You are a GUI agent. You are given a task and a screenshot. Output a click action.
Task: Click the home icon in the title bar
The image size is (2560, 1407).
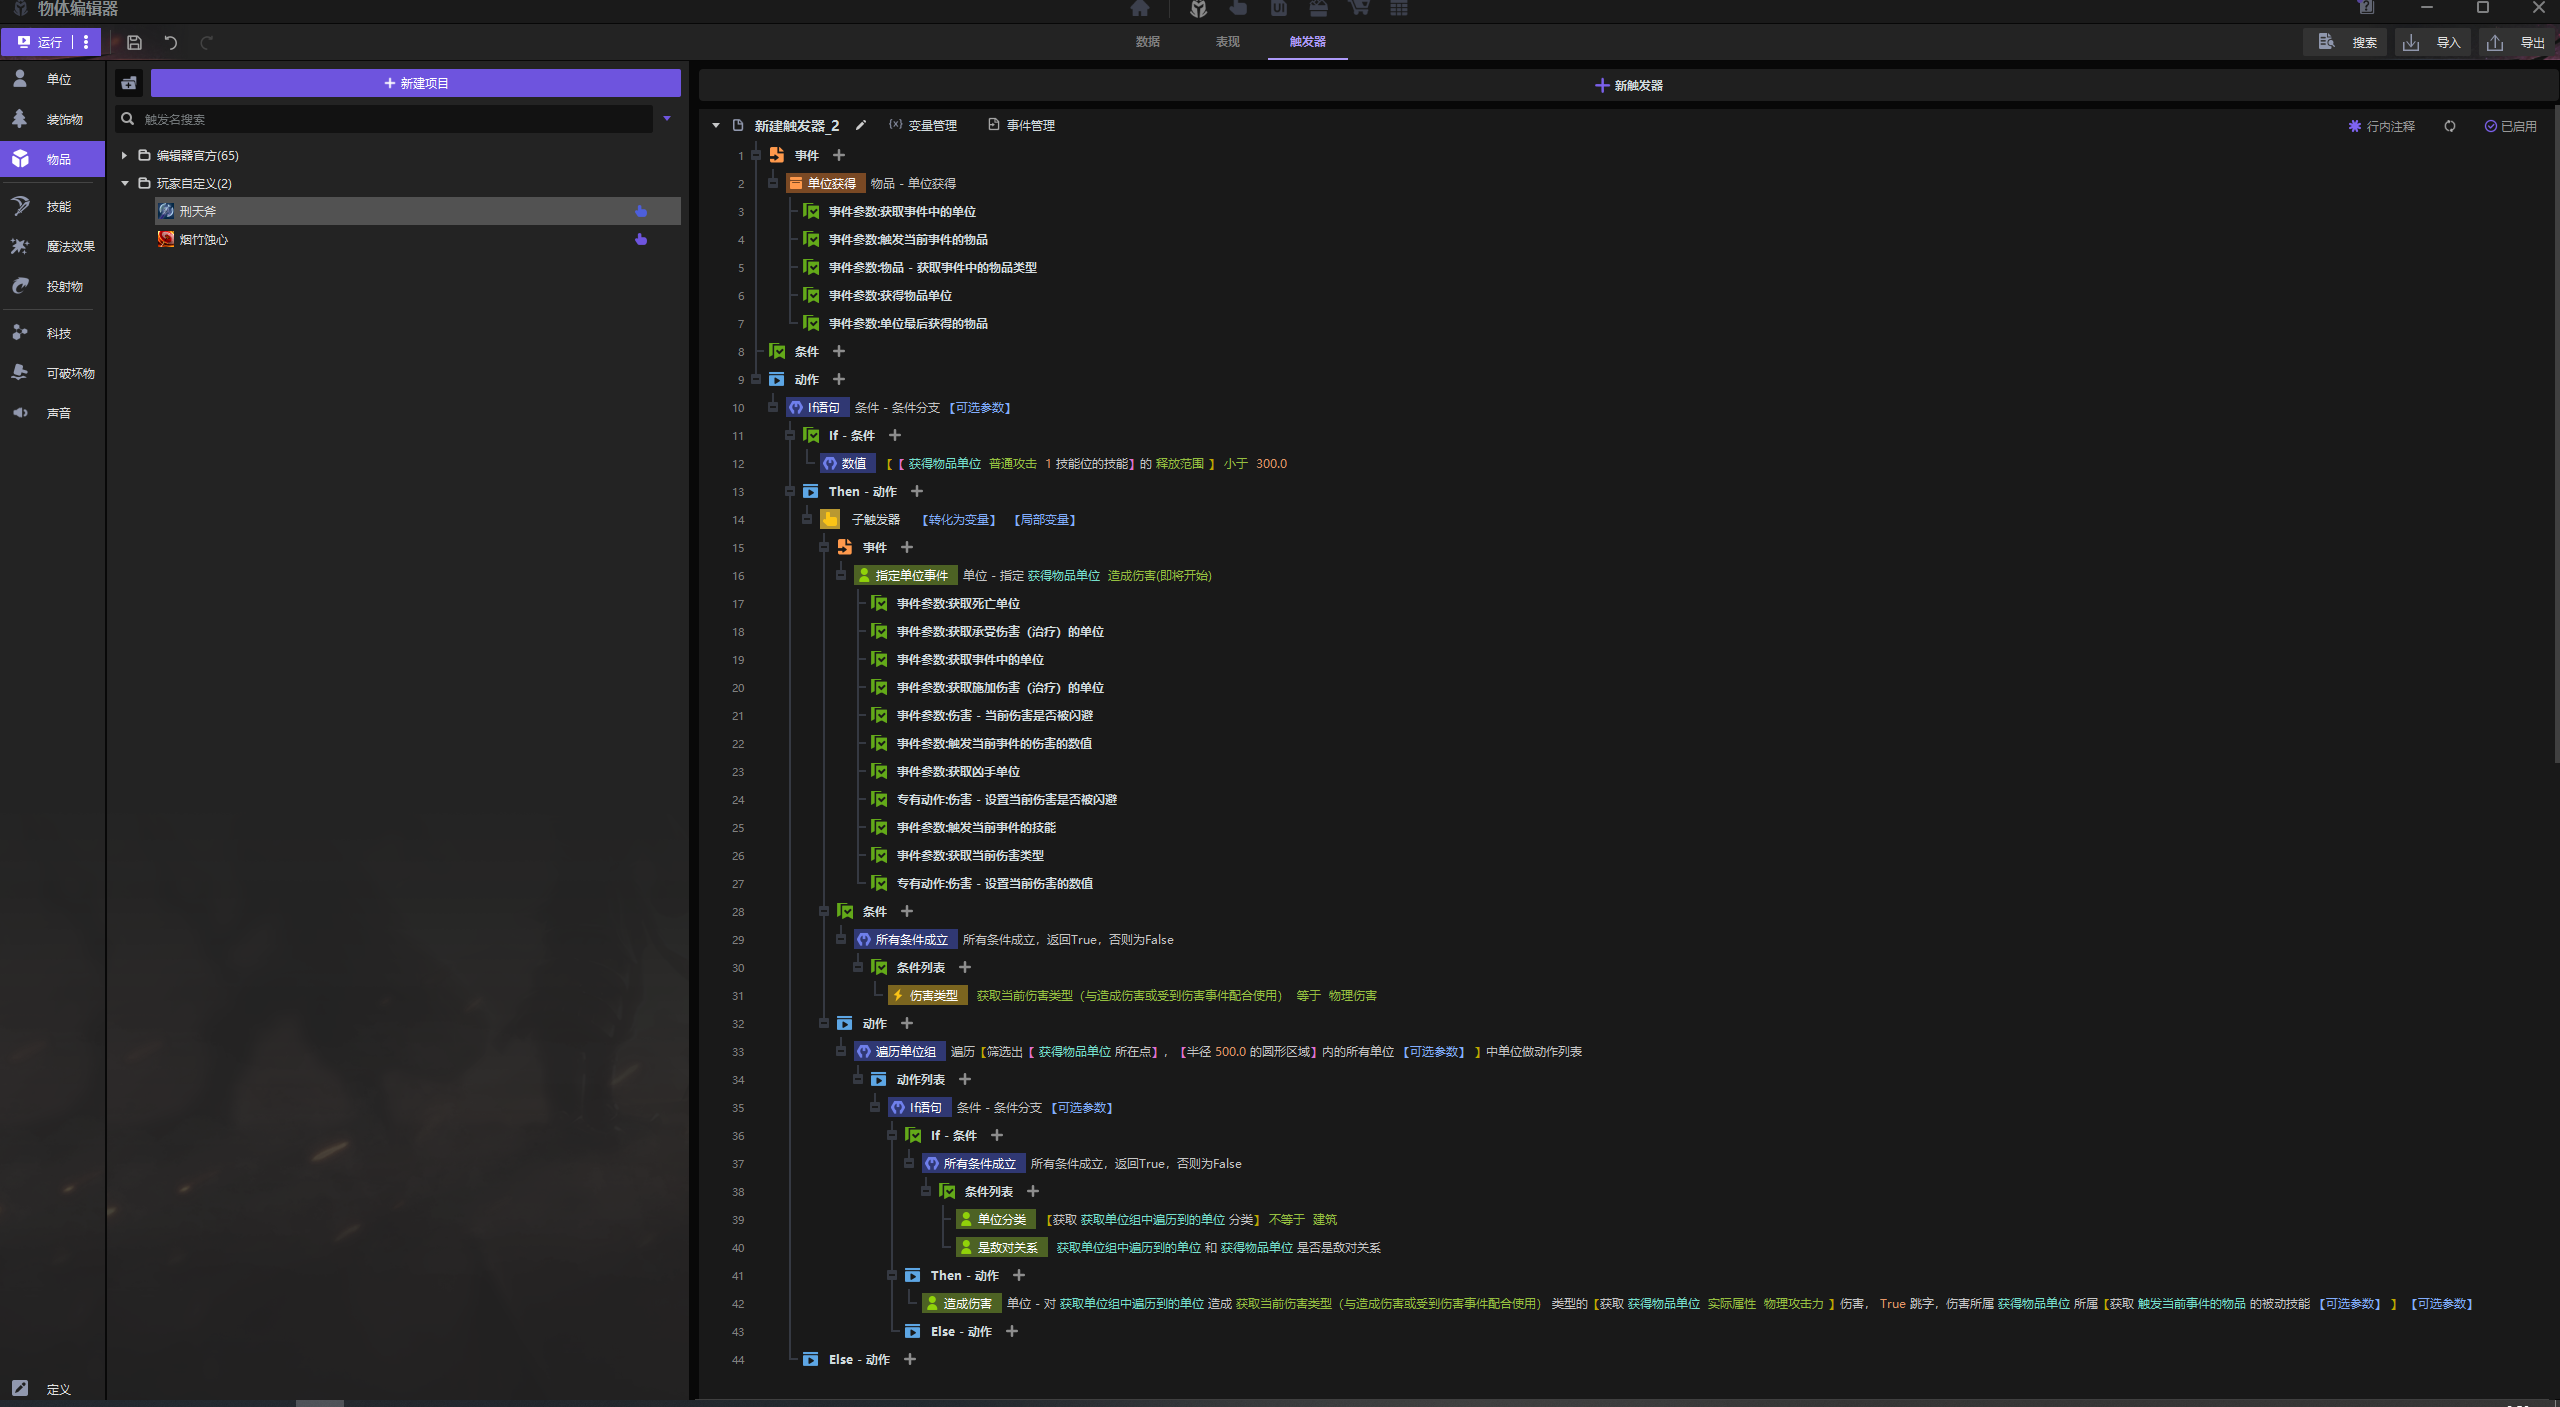[x=1139, y=8]
